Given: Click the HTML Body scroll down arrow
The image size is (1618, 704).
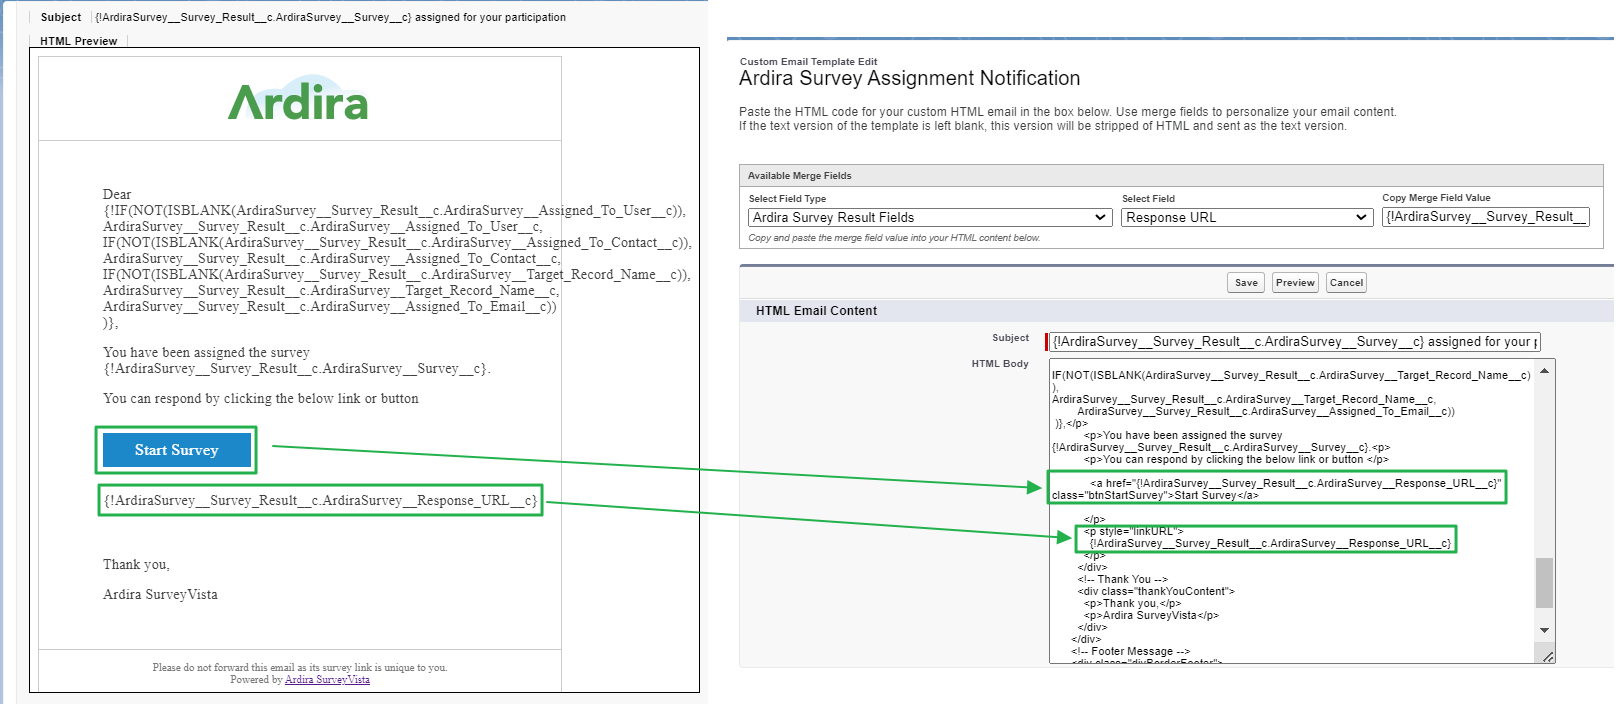Looking at the screenshot, I should point(1544,630).
